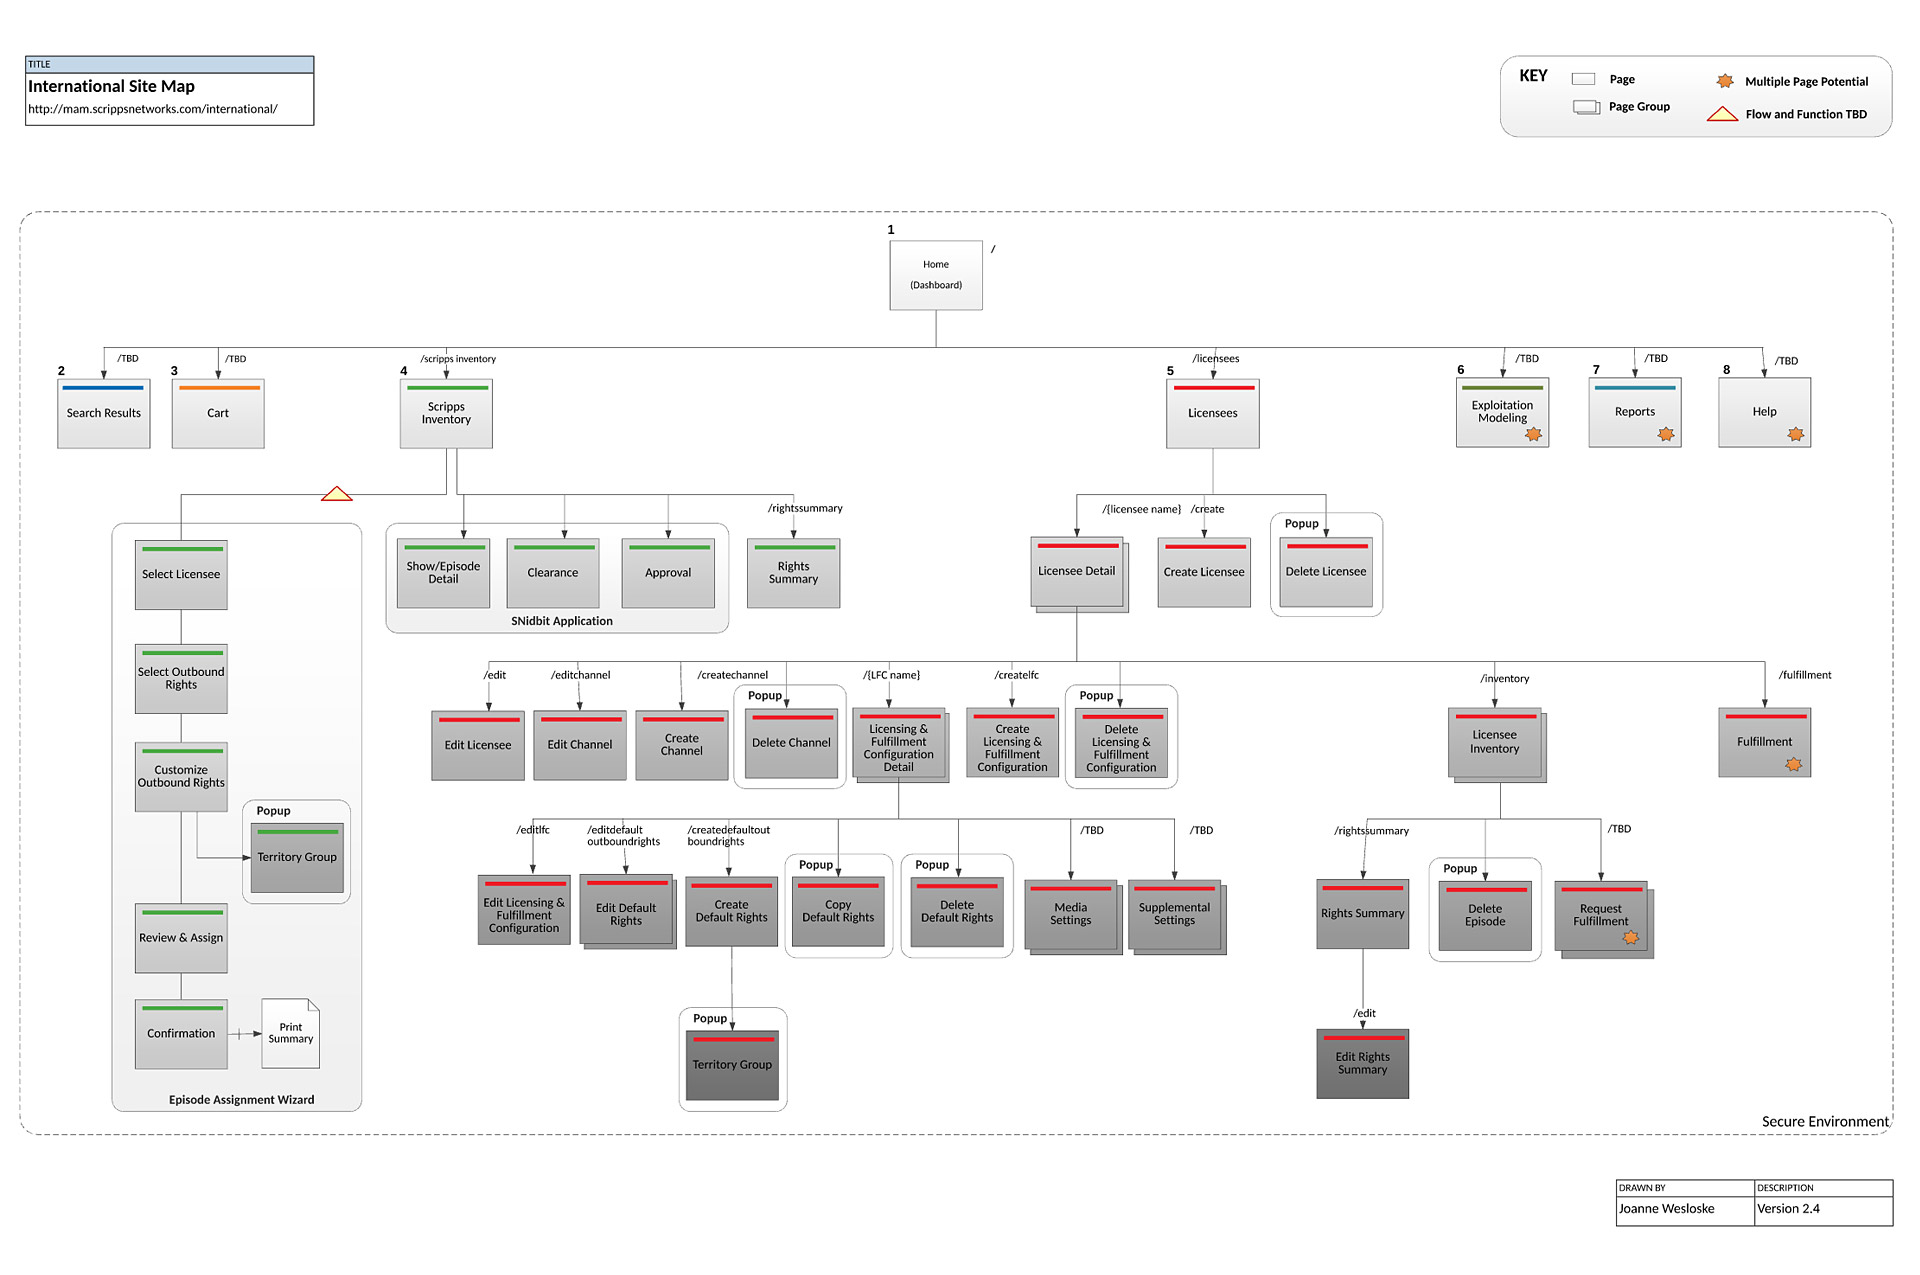
Task: Click the red triangle above Episode Assignment Wizard
Action: tap(337, 494)
